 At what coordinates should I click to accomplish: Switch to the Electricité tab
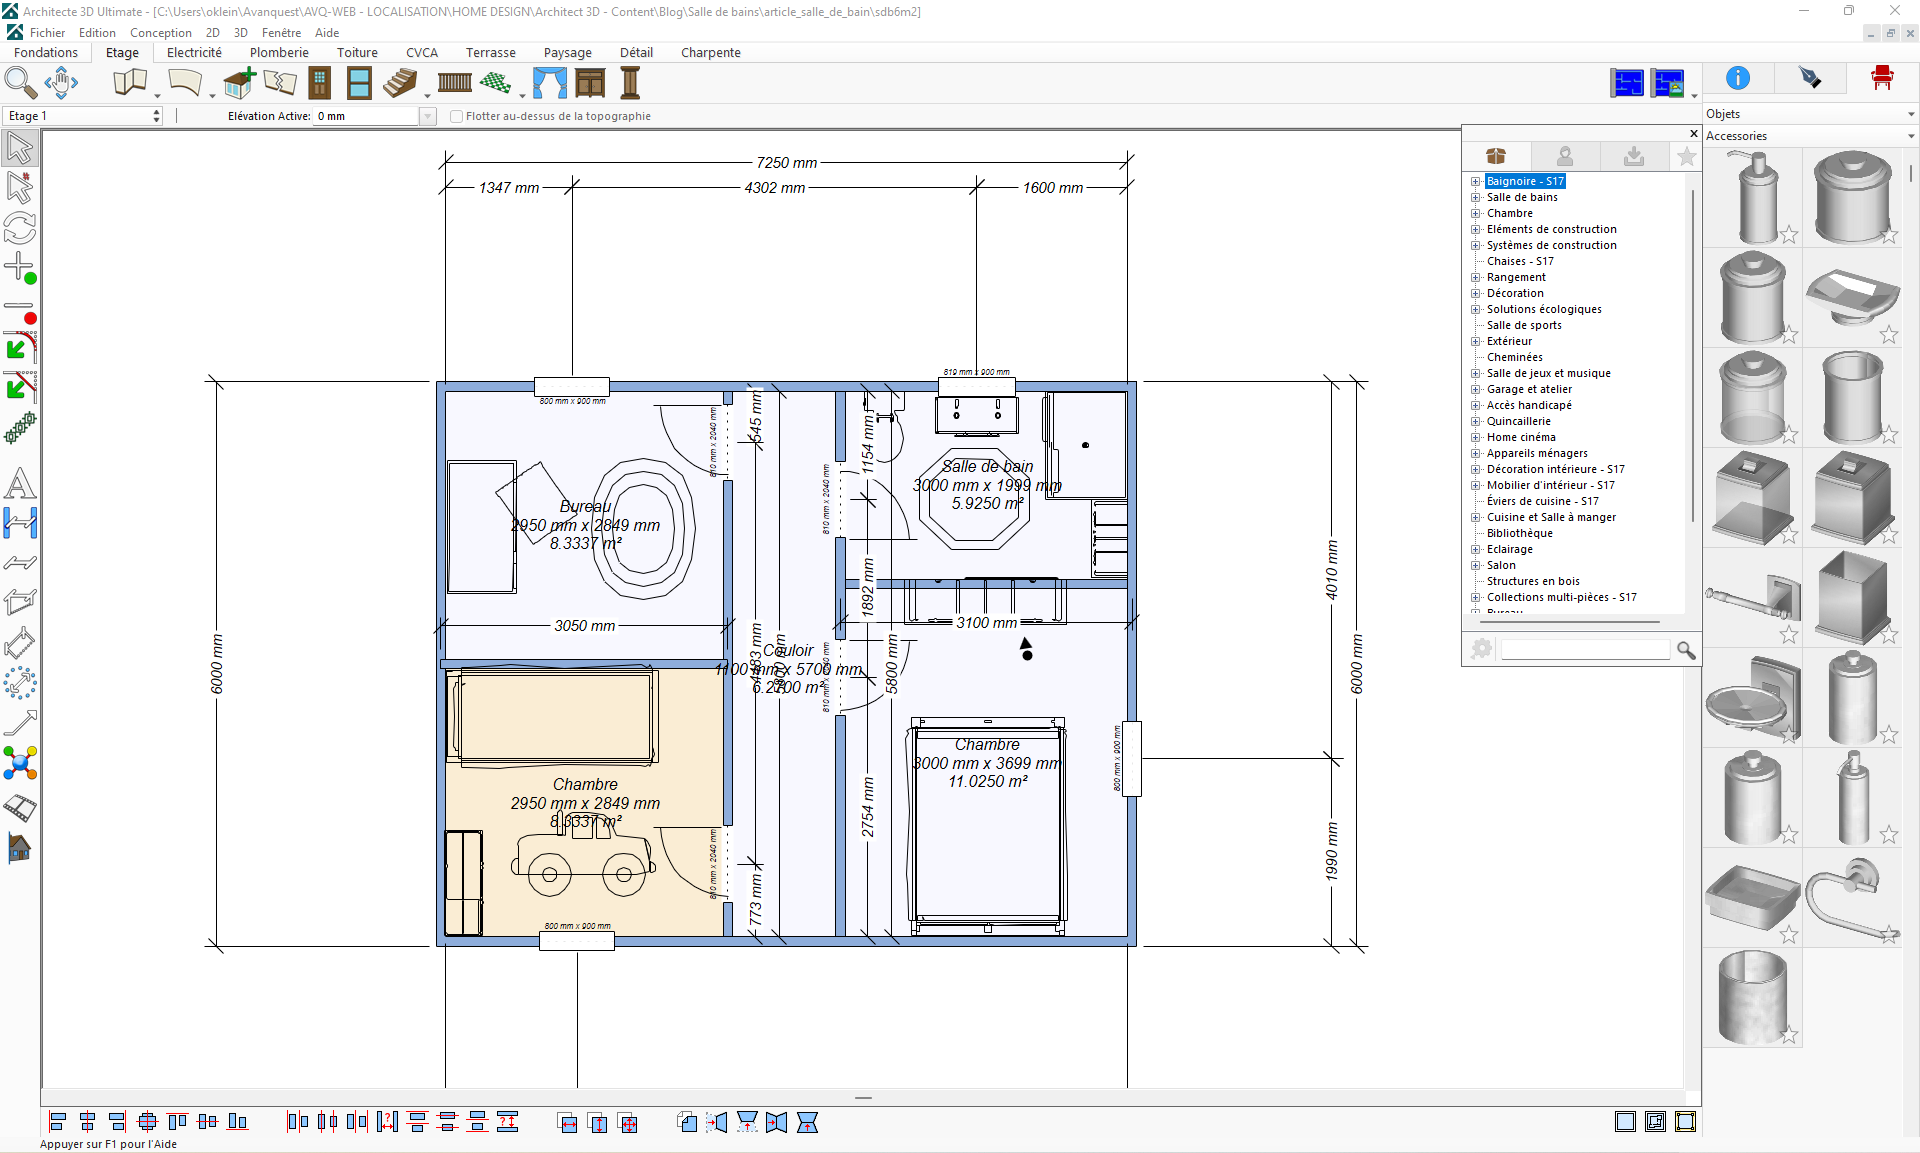pos(194,53)
